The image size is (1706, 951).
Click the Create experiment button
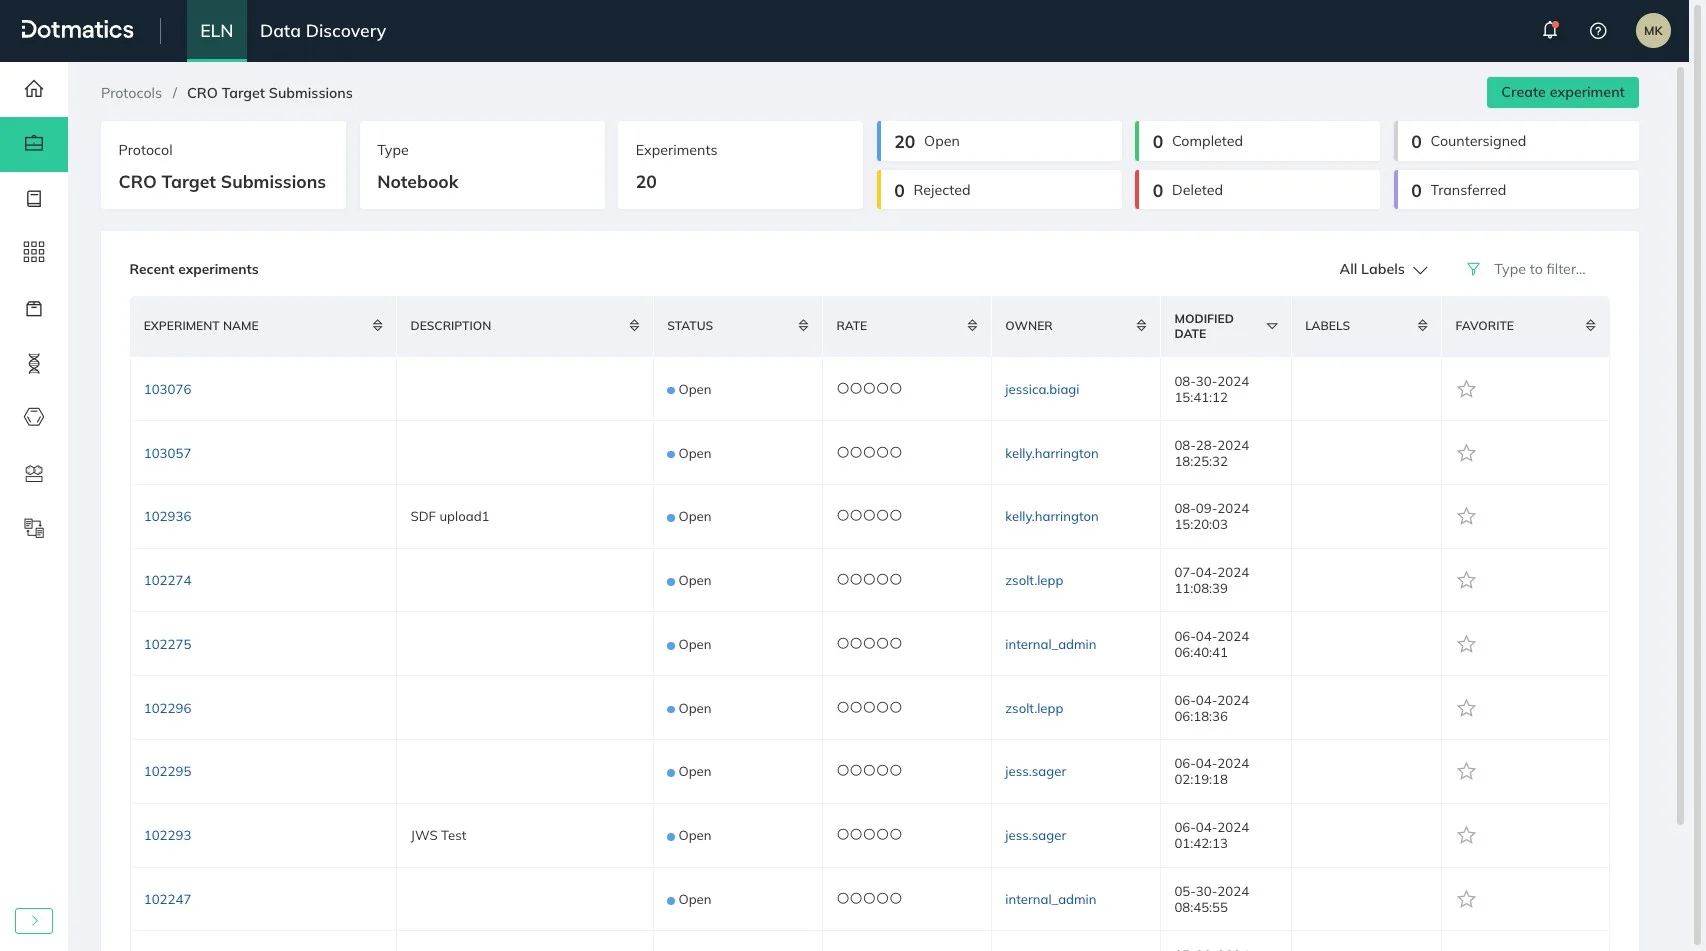[1562, 92]
